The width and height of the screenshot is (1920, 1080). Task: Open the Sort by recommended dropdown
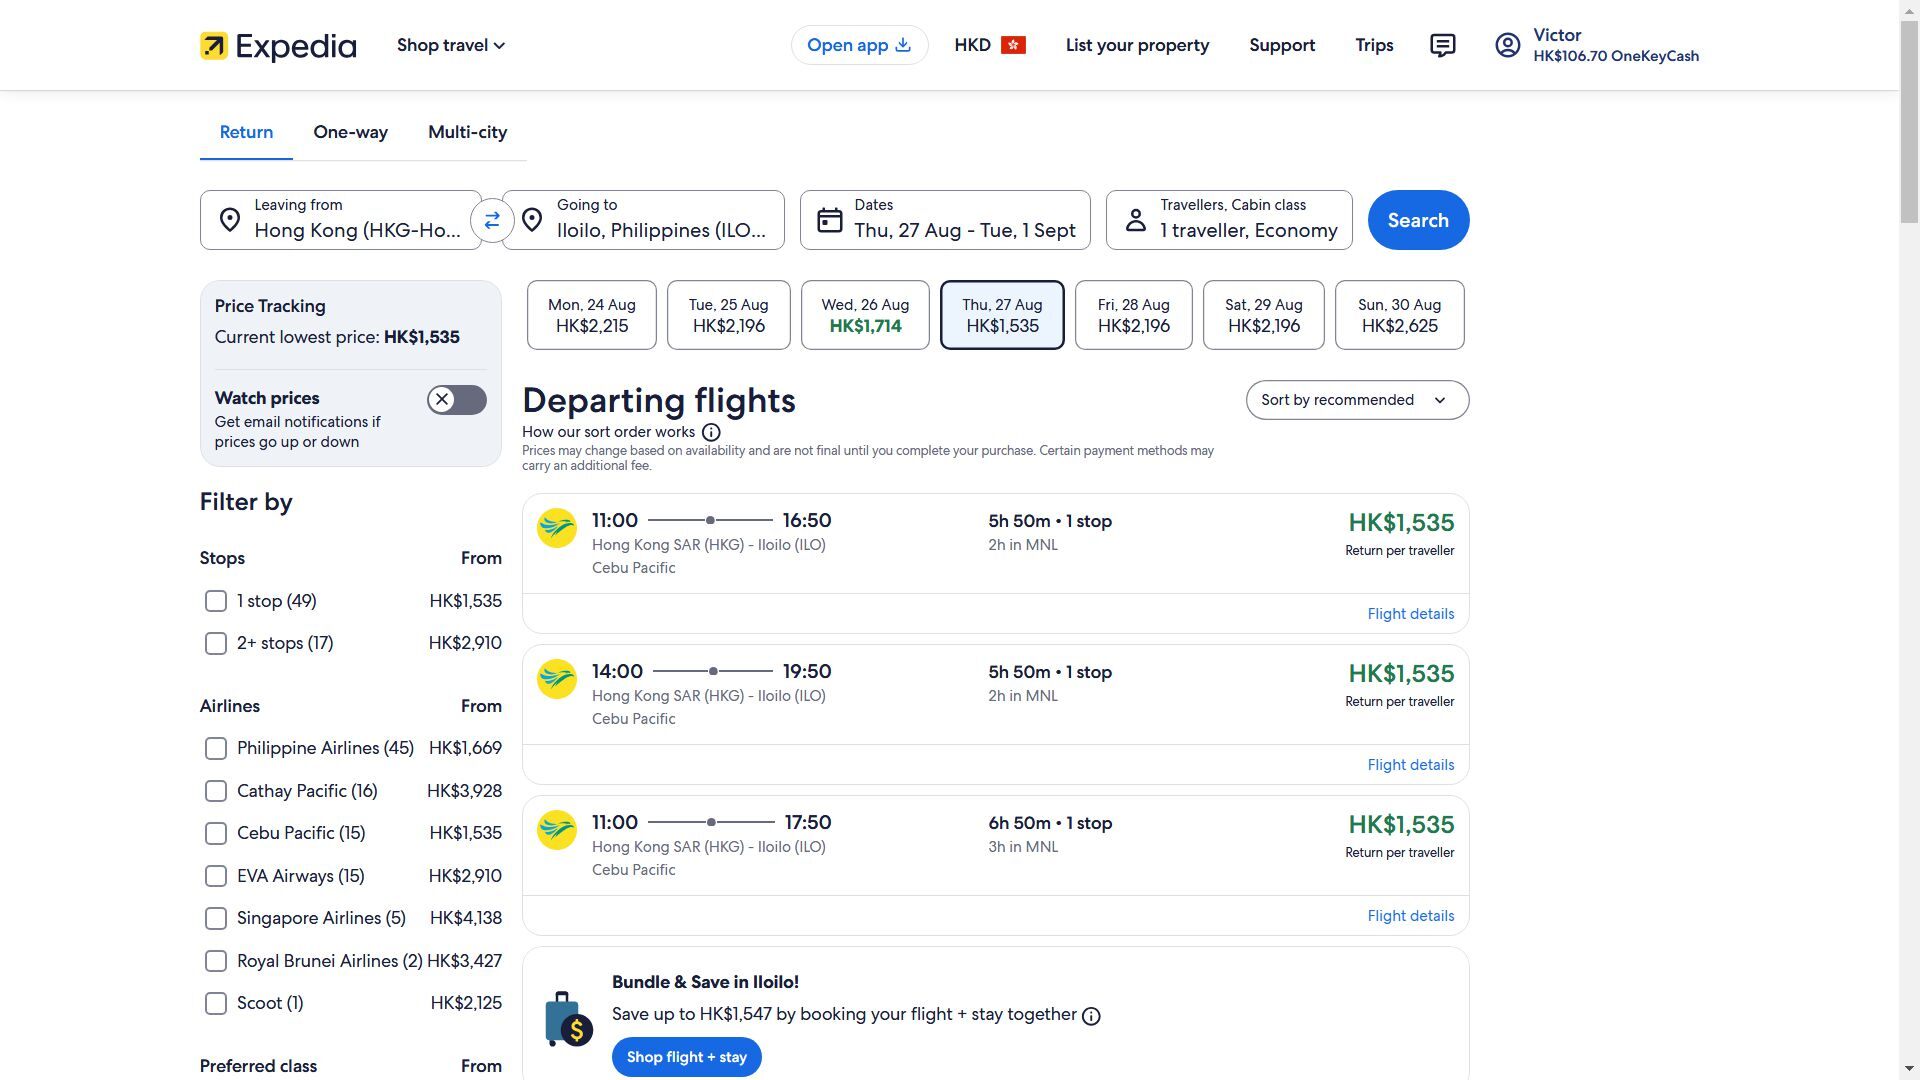(x=1357, y=400)
